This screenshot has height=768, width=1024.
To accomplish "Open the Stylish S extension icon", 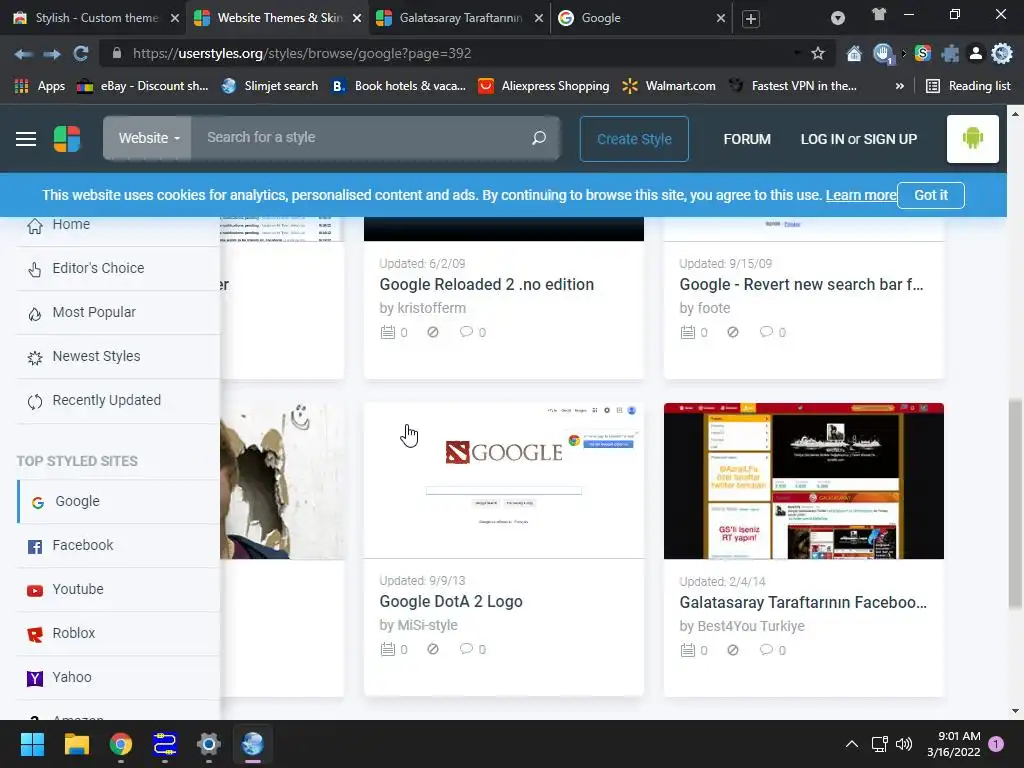I will coord(923,54).
